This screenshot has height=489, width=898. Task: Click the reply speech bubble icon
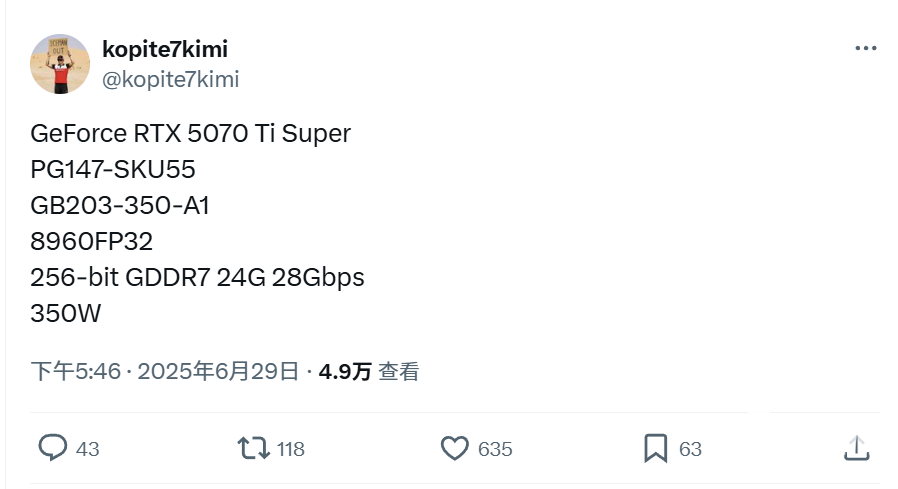click(52, 448)
